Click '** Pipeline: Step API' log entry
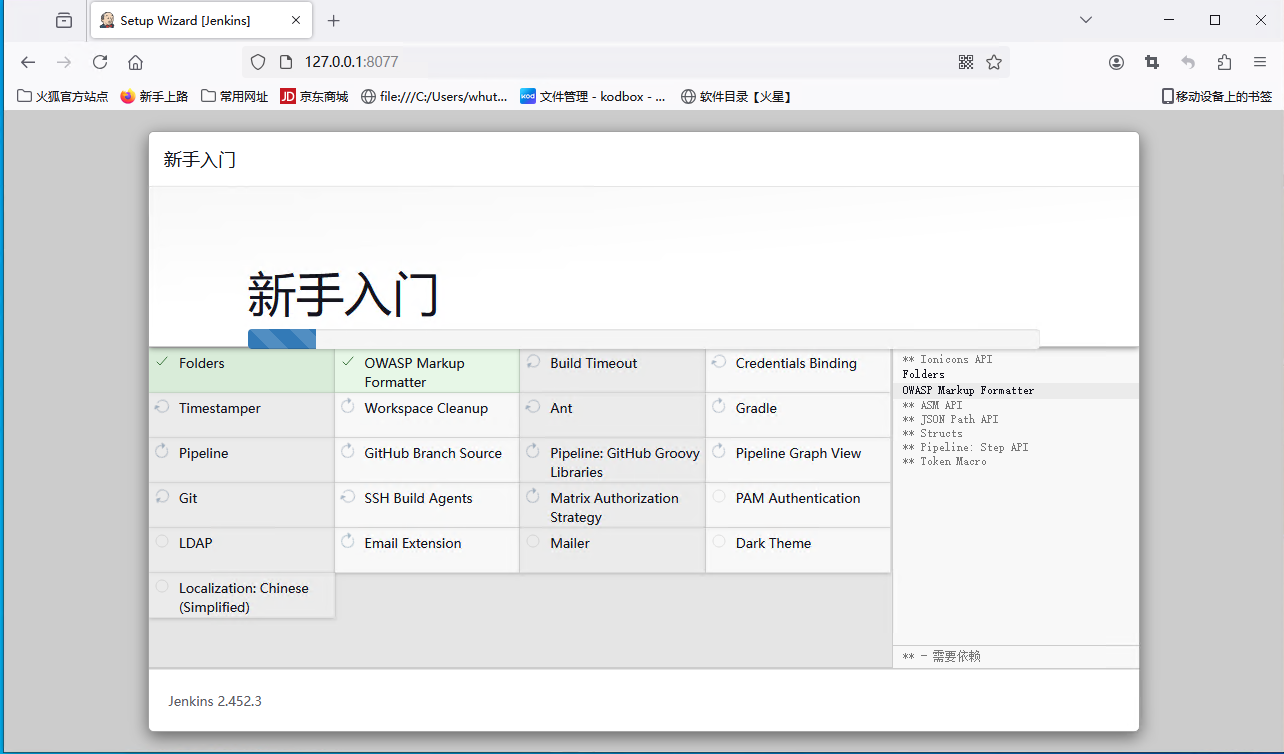Viewport: 1284px width, 754px height. [965, 447]
